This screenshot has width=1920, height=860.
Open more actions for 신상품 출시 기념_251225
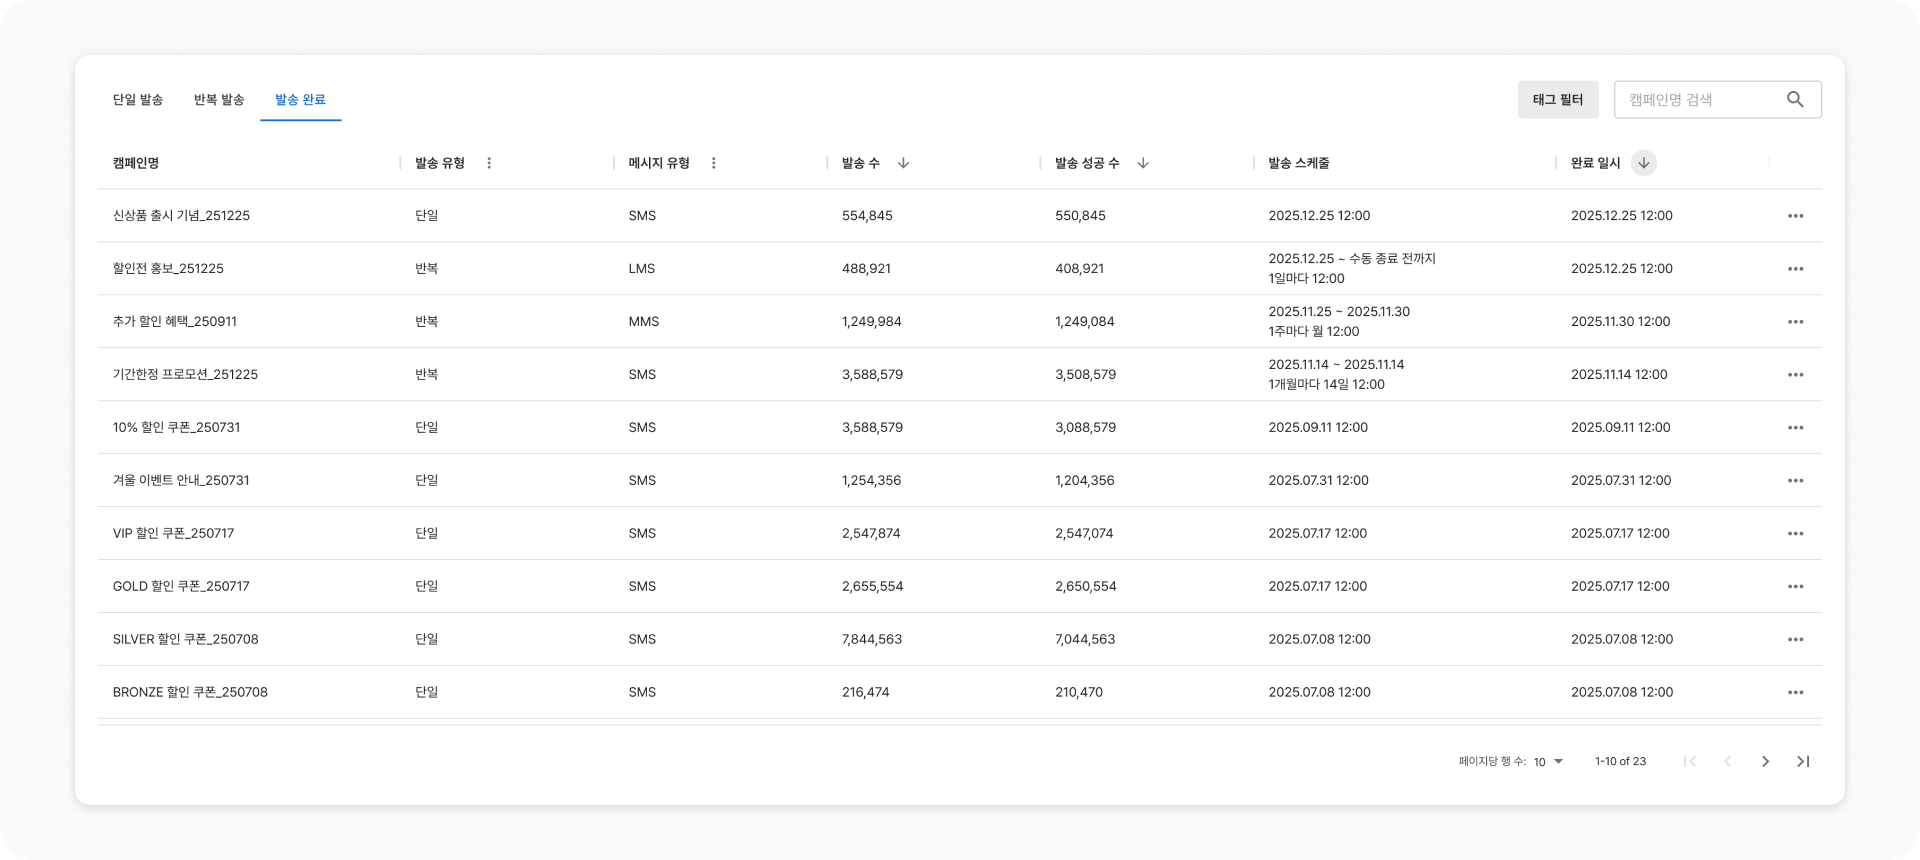click(1795, 216)
